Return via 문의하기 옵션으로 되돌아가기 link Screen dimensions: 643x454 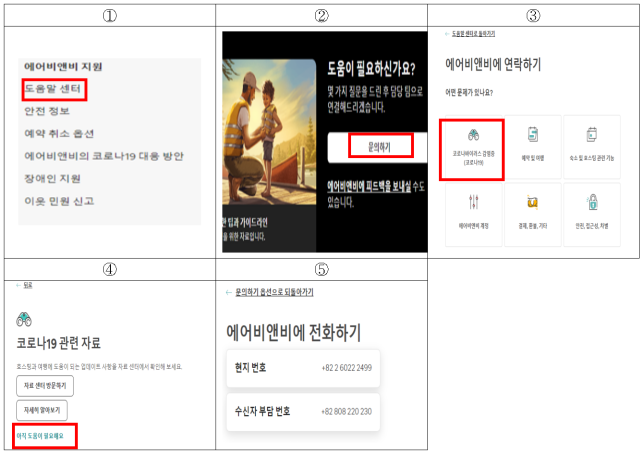tap(274, 292)
